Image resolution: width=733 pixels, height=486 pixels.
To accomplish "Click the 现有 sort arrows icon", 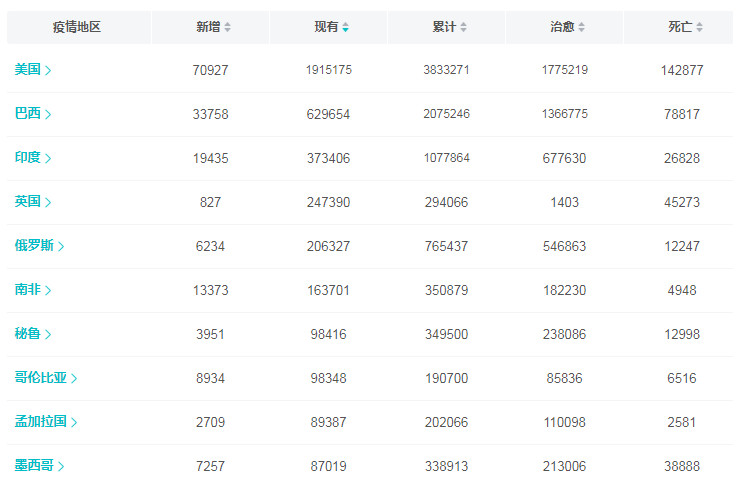I will tap(345, 28).
